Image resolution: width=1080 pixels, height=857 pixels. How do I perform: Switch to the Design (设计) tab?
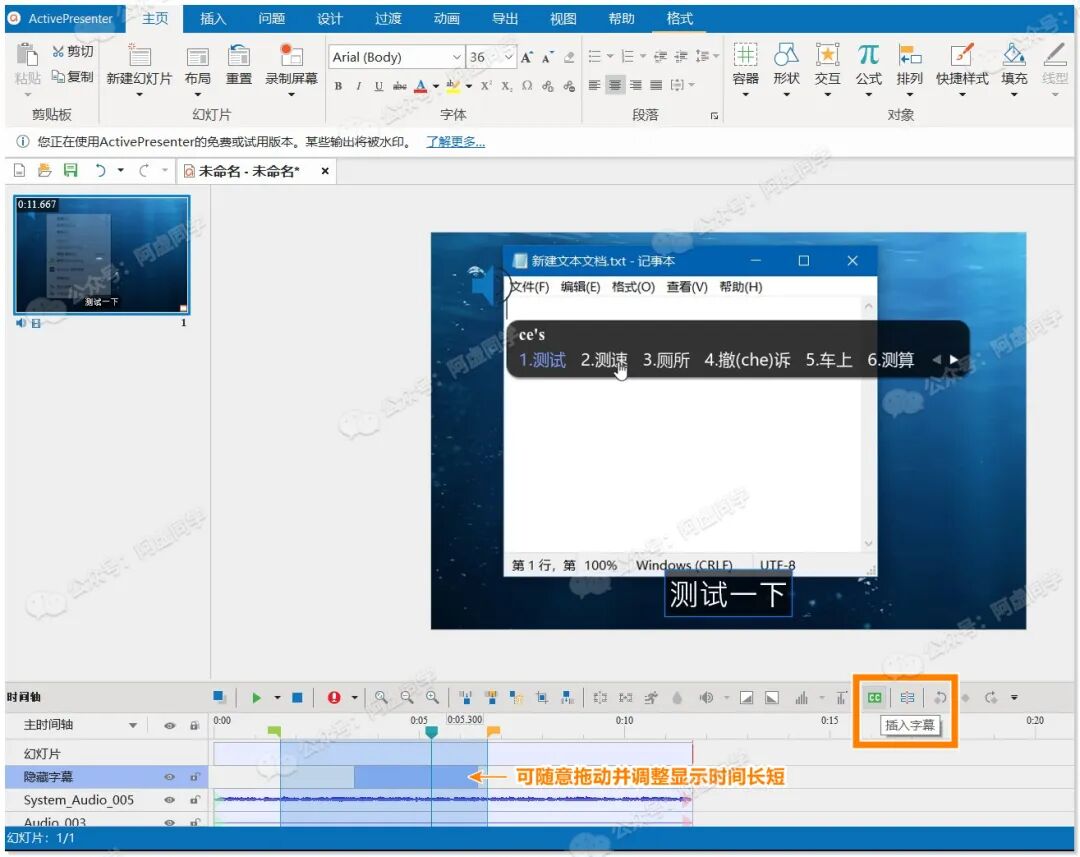[x=329, y=19]
